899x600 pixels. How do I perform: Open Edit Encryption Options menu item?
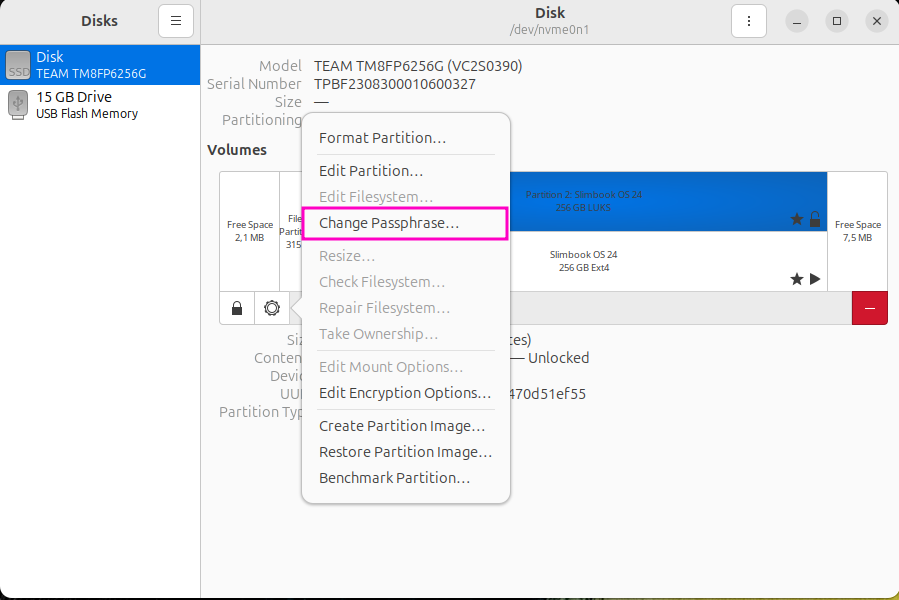(x=405, y=393)
